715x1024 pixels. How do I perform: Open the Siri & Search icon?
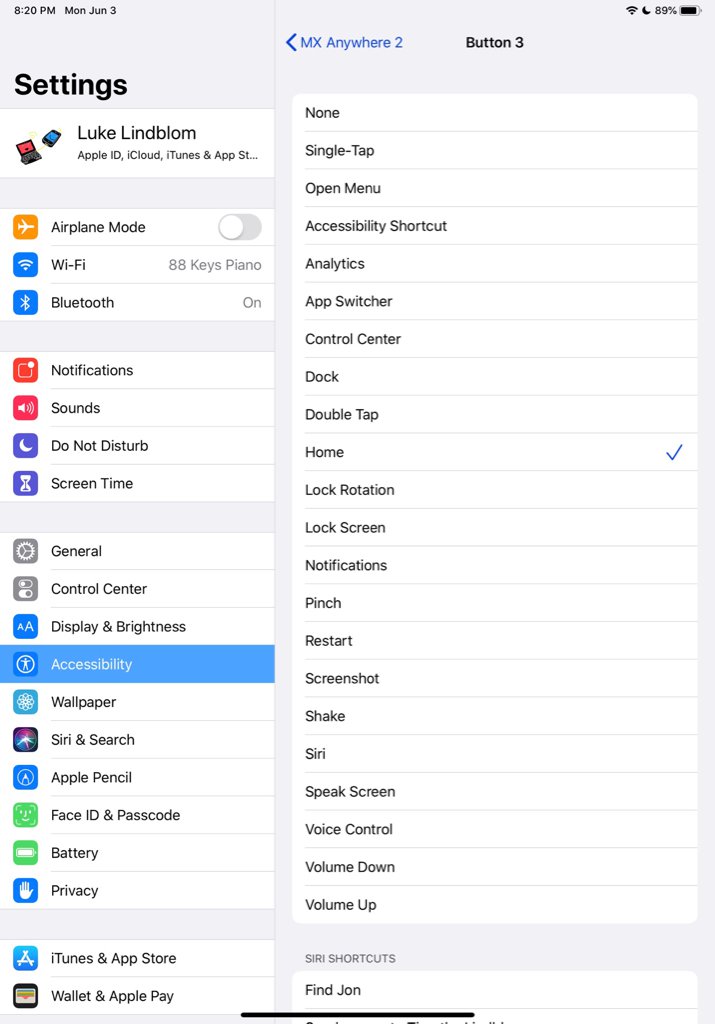point(25,740)
